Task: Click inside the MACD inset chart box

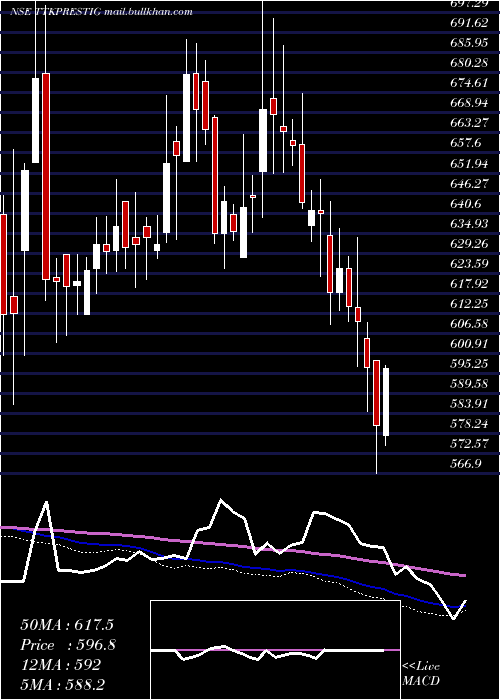Action: point(275,650)
